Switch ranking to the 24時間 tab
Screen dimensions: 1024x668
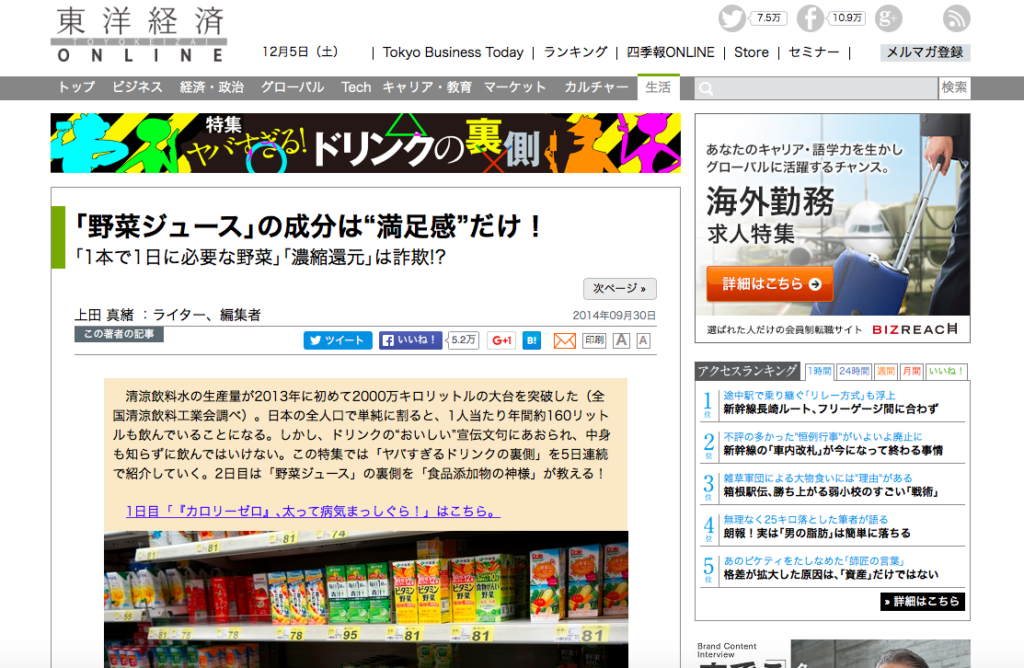pyautogui.click(x=853, y=371)
